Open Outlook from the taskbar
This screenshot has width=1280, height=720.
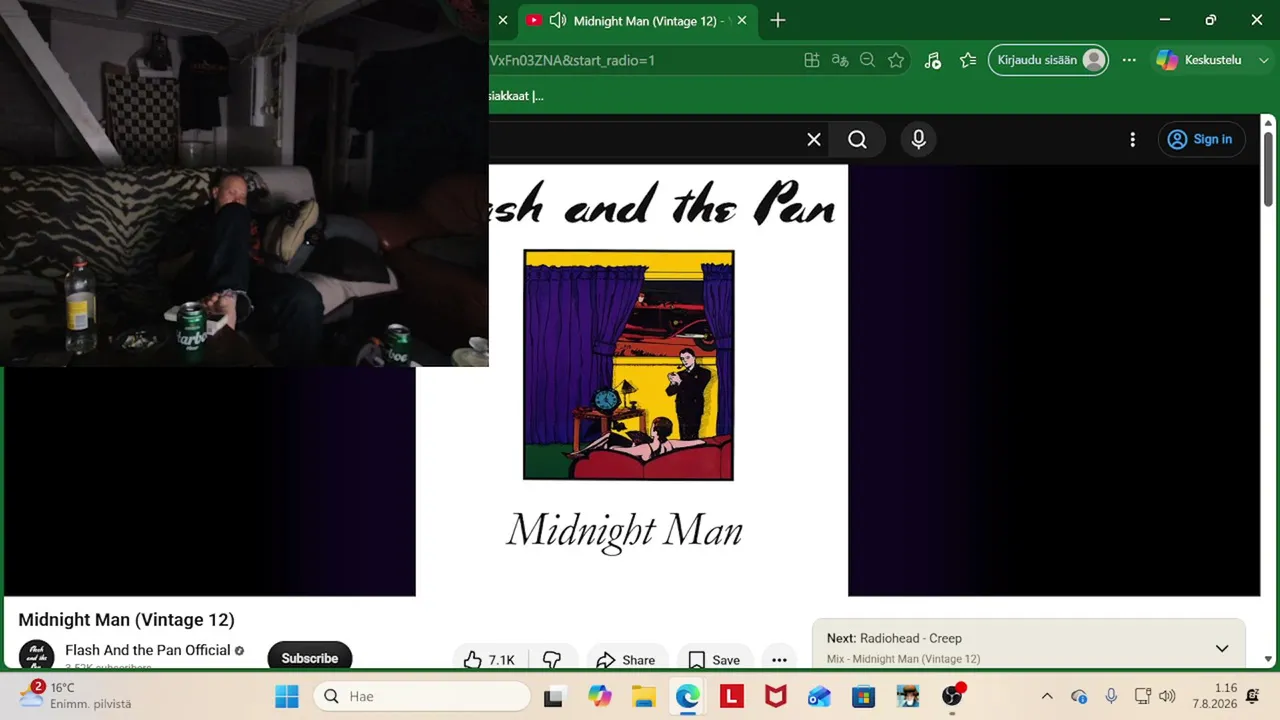(819, 696)
